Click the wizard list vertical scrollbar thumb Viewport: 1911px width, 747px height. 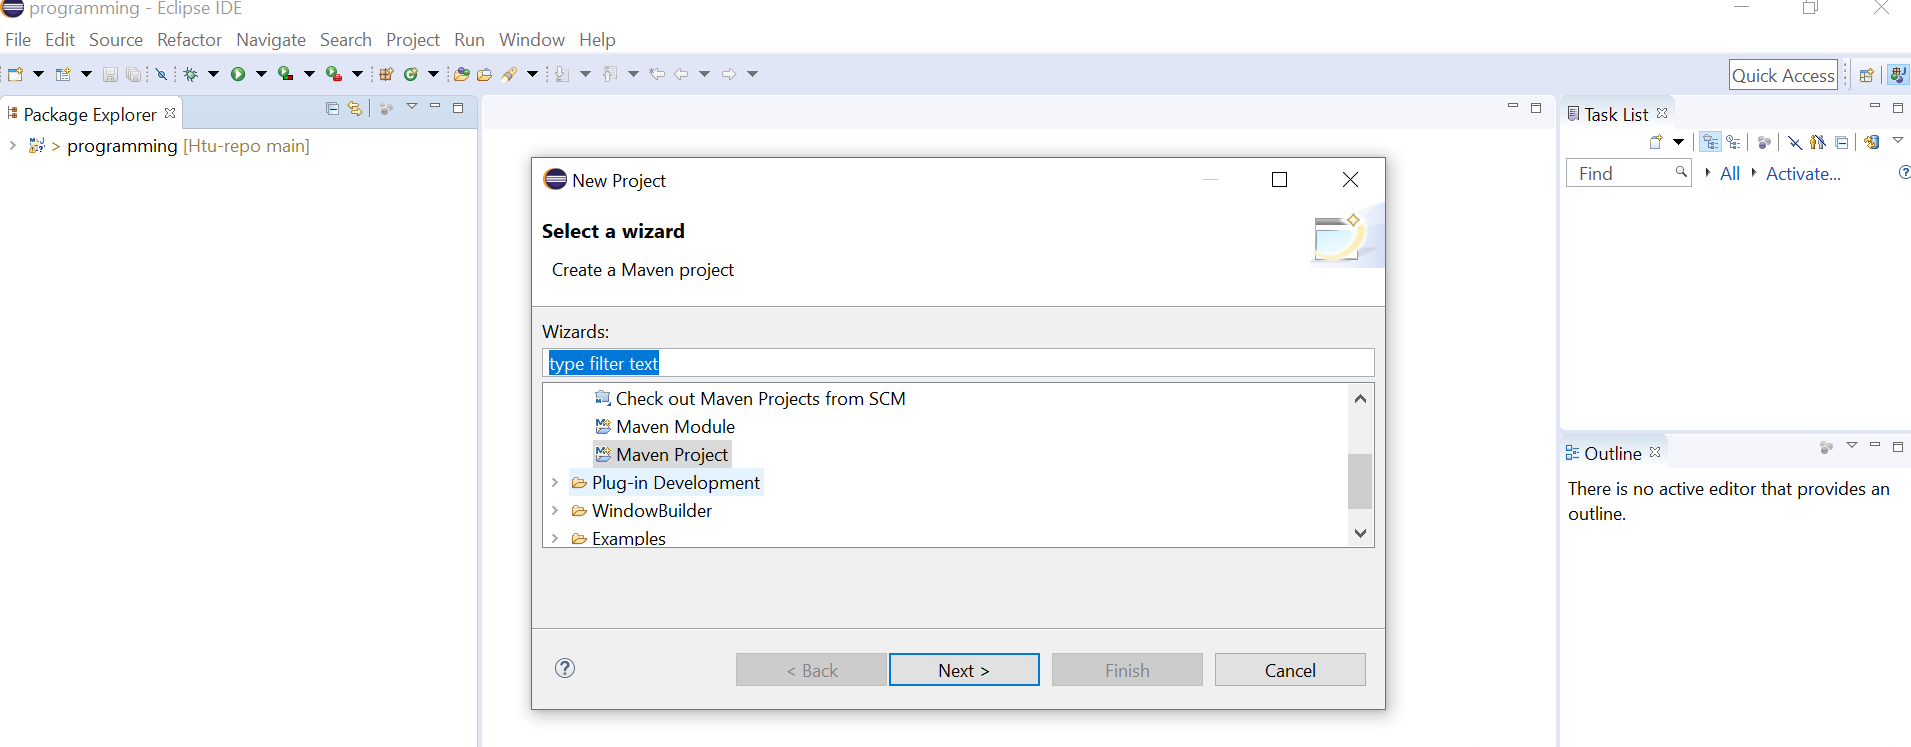tap(1360, 481)
